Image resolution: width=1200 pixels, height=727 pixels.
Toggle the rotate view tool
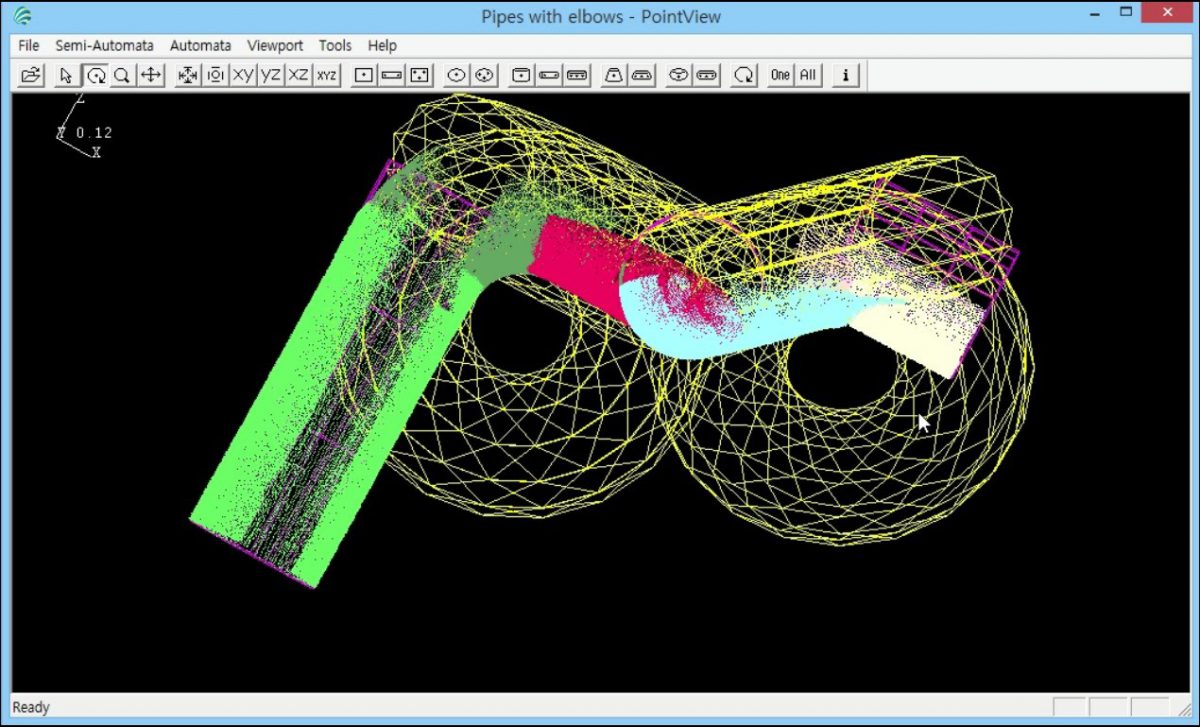click(x=95, y=75)
